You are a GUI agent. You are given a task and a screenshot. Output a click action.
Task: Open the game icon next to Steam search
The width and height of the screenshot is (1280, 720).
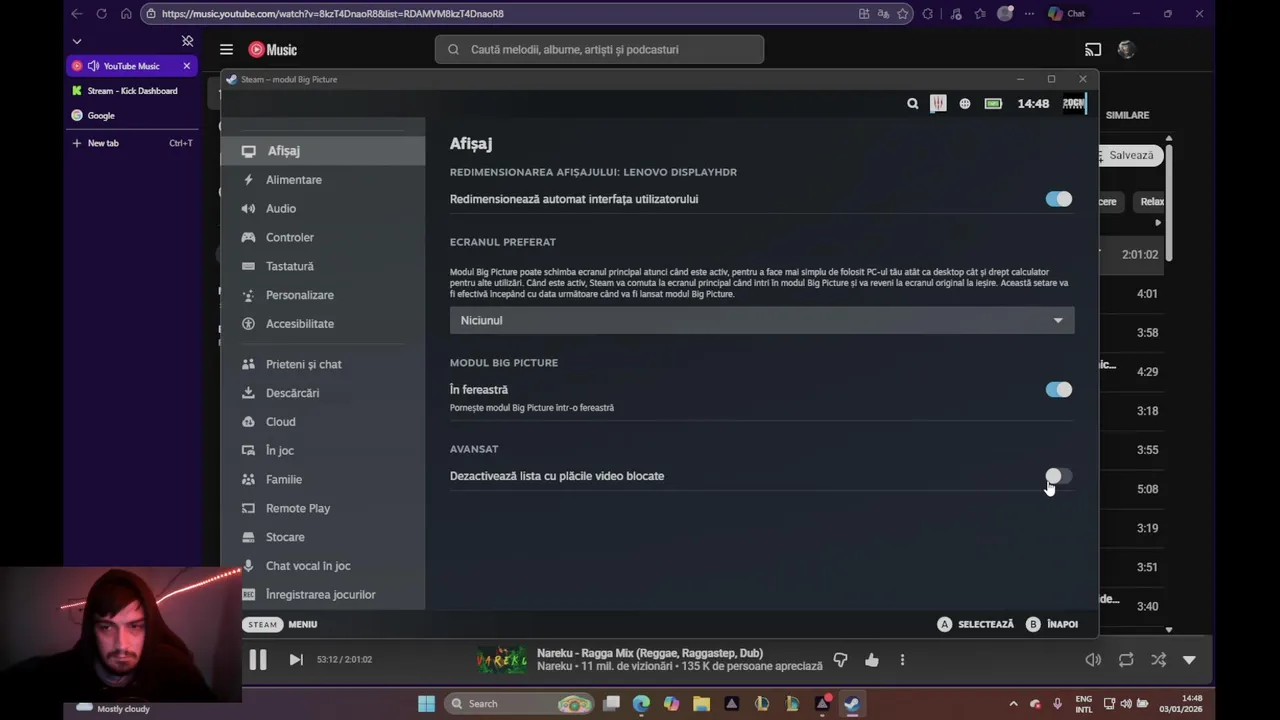(938, 104)
